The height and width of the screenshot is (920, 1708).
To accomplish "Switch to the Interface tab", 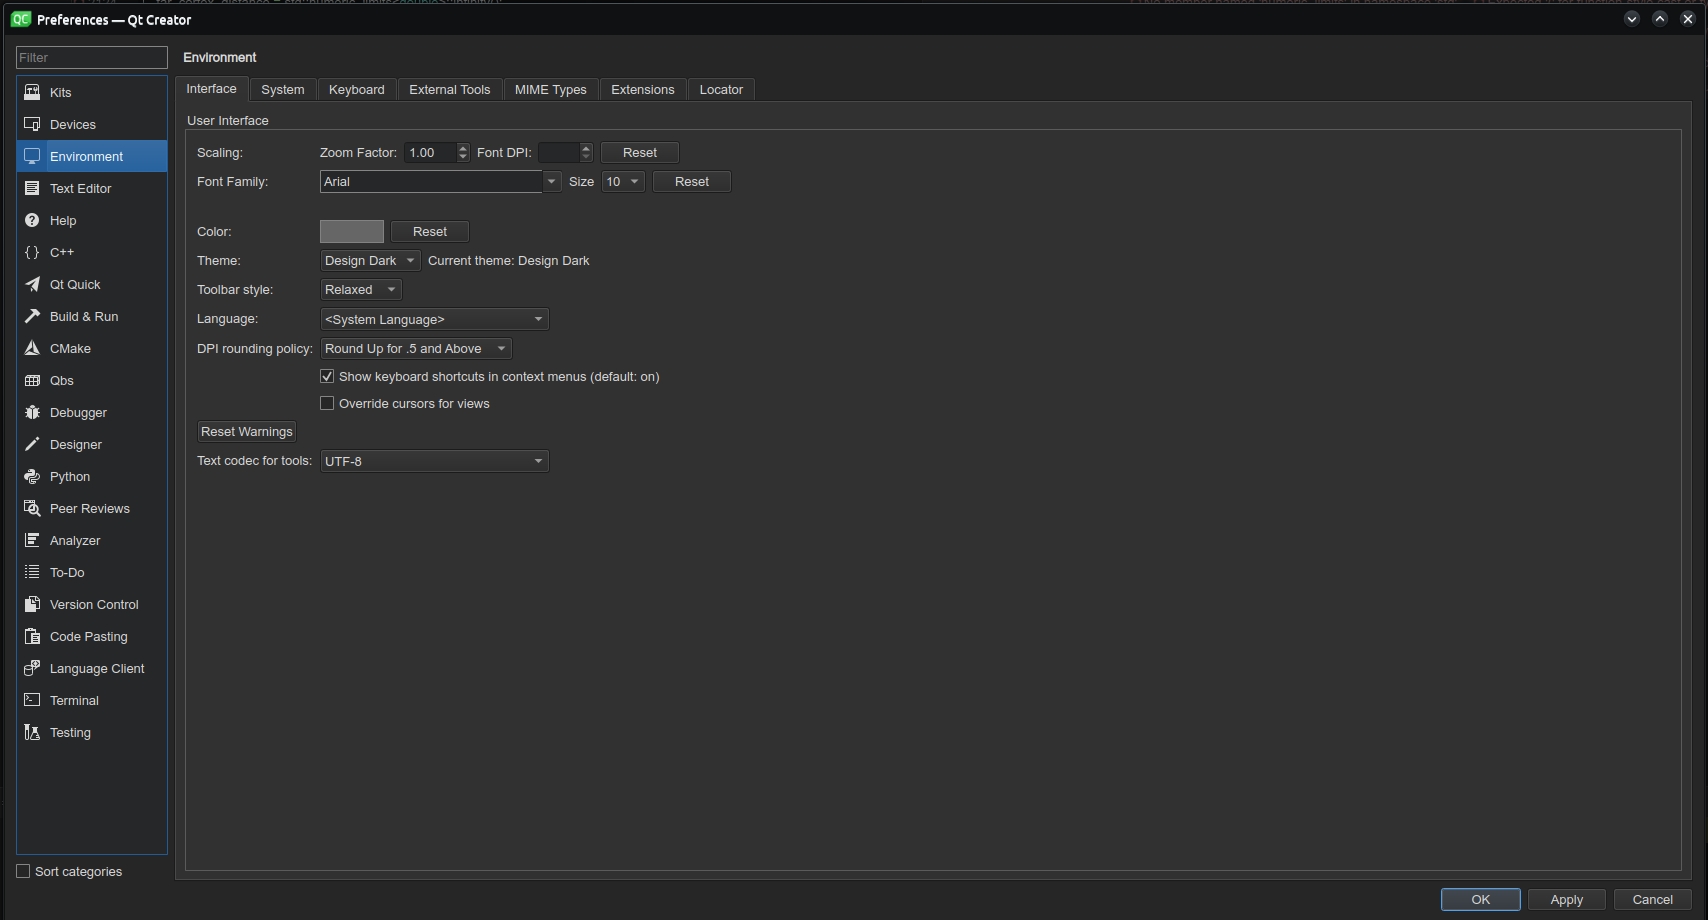I will coord(212,89).
